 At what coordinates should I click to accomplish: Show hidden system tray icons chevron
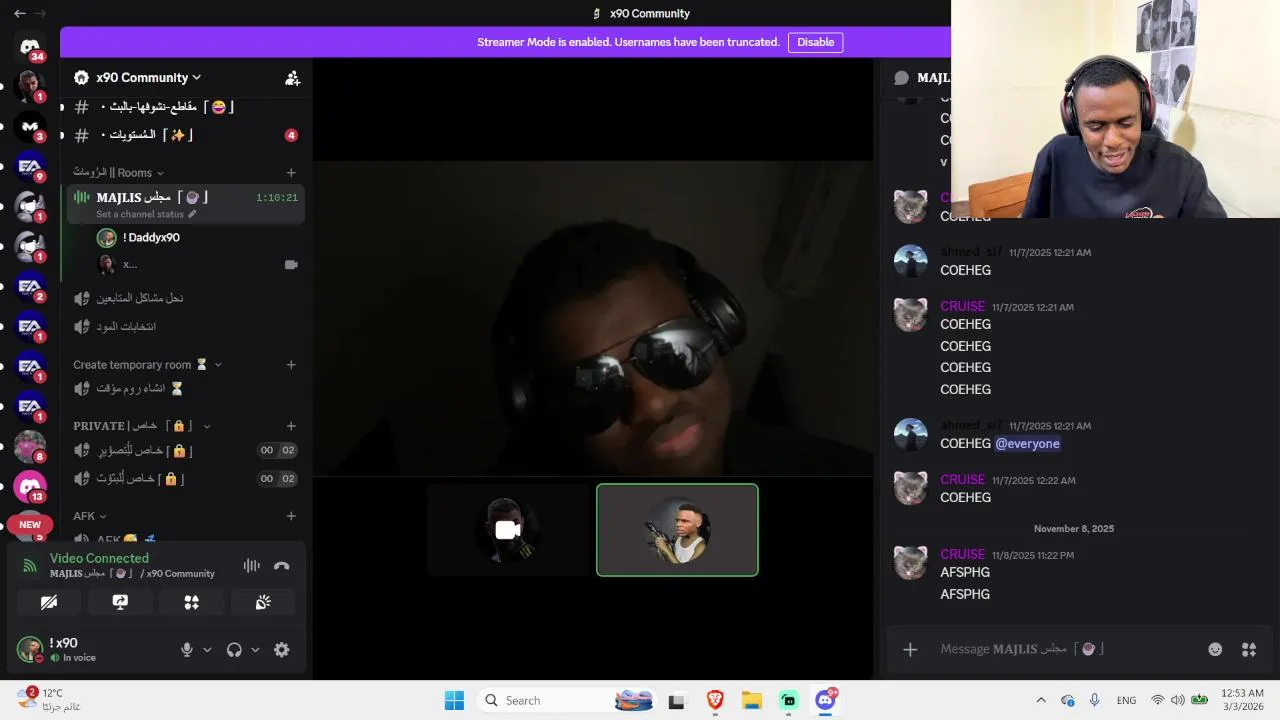tap(1041, 700)
